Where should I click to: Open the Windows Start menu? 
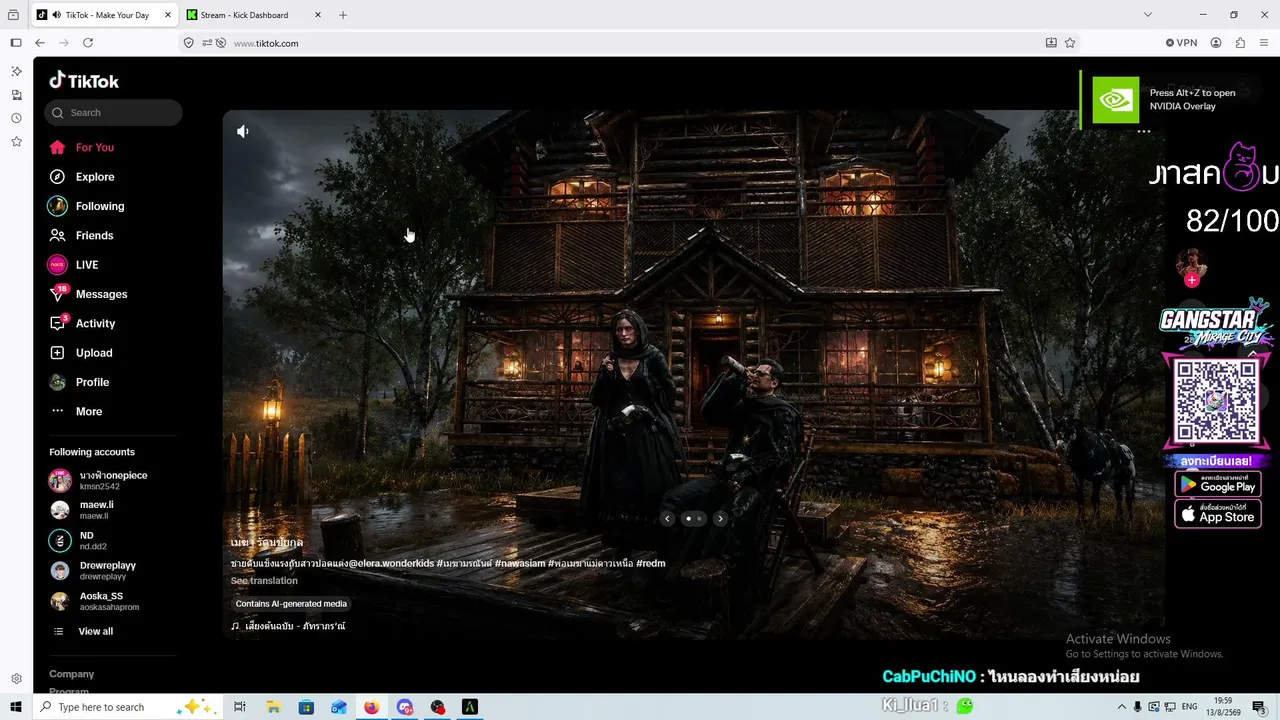pos(16,707)
